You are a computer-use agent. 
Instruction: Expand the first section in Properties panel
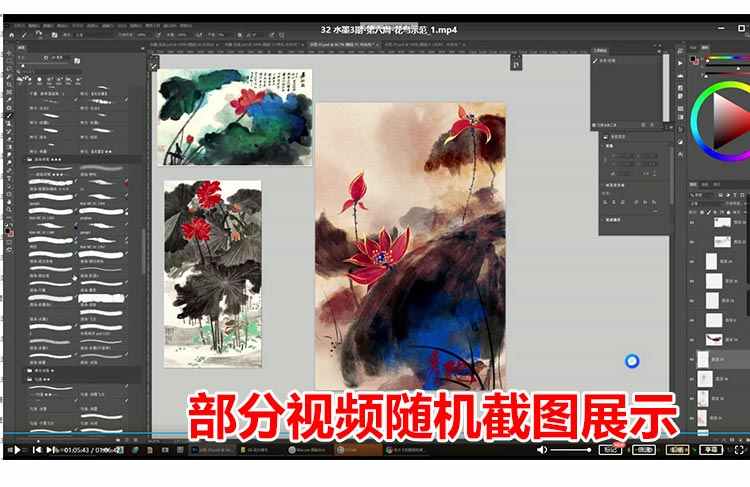pos(604,146)
